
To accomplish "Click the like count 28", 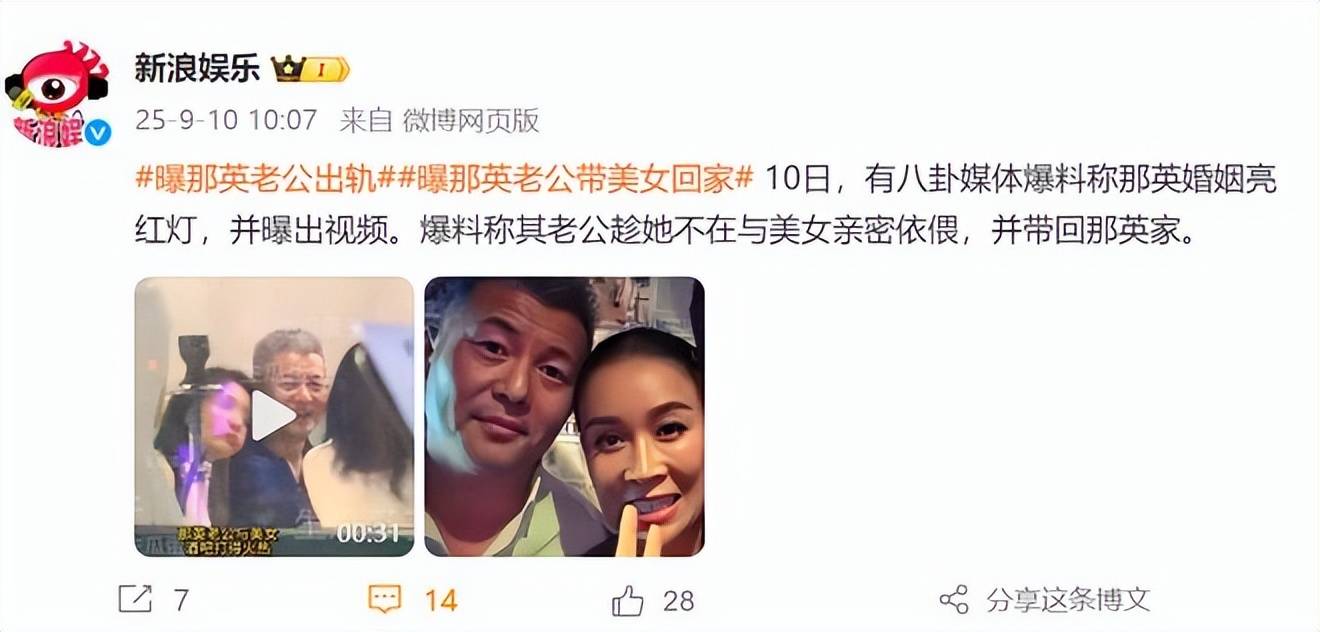I will (679, 600).
